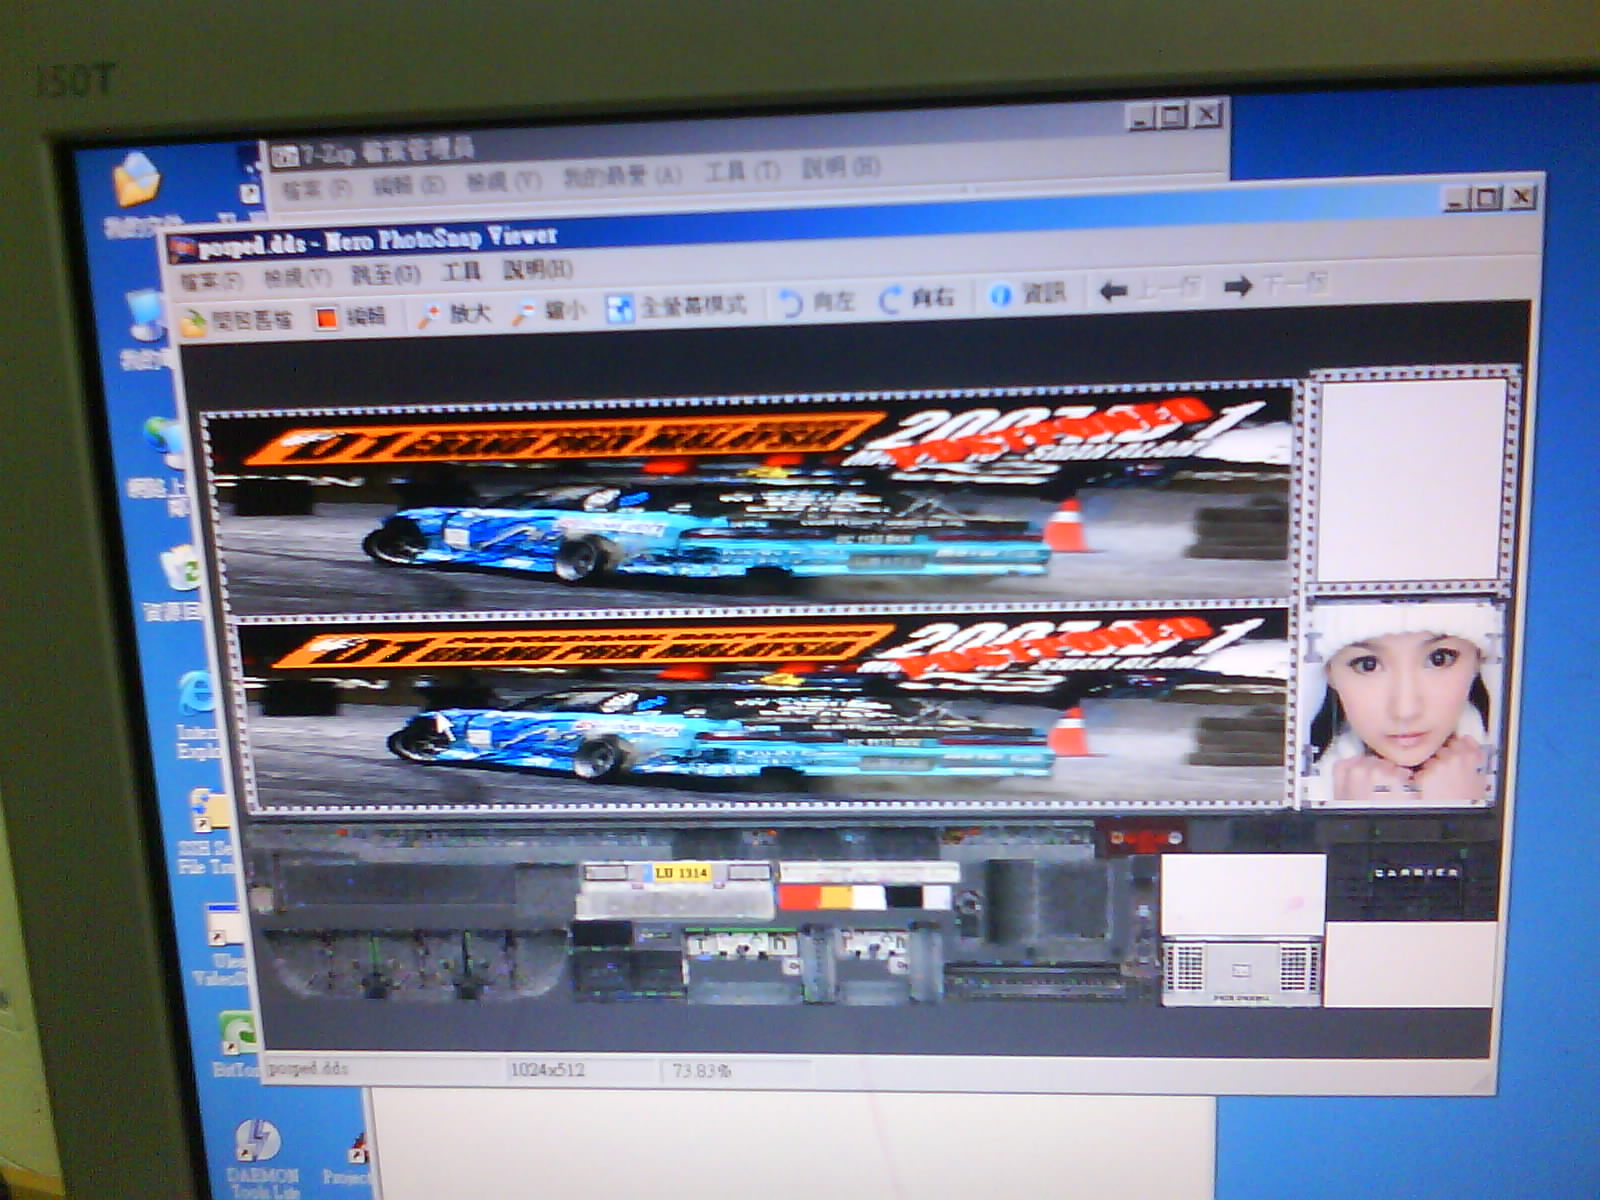Minimize the Nero PhotoSnap Viewer window
This screenshot has width=1600, height=1200.
[1458, 201]
